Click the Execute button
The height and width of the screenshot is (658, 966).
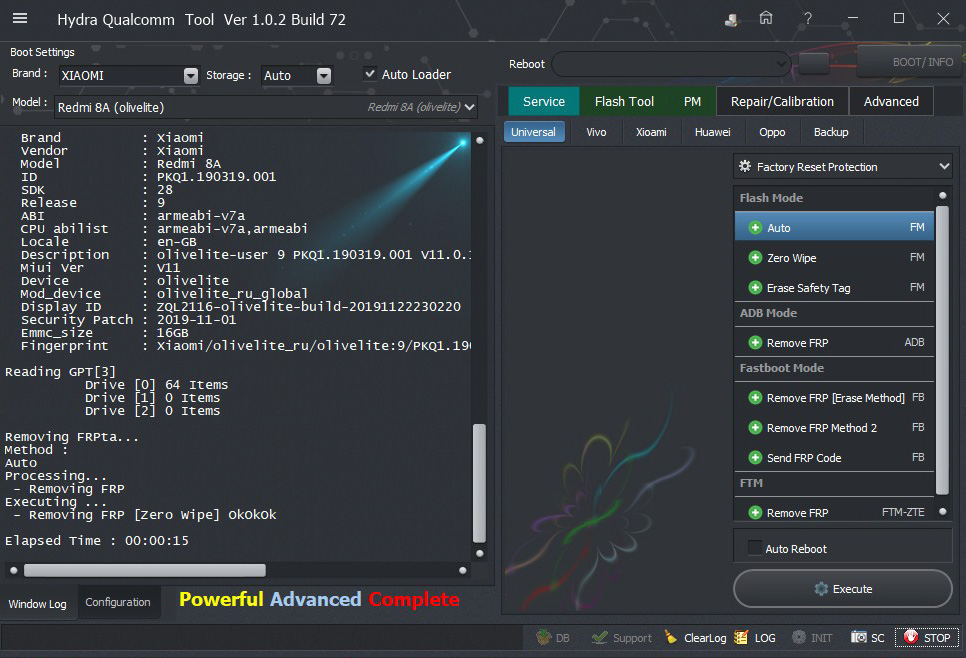click(x=842, y=589)
